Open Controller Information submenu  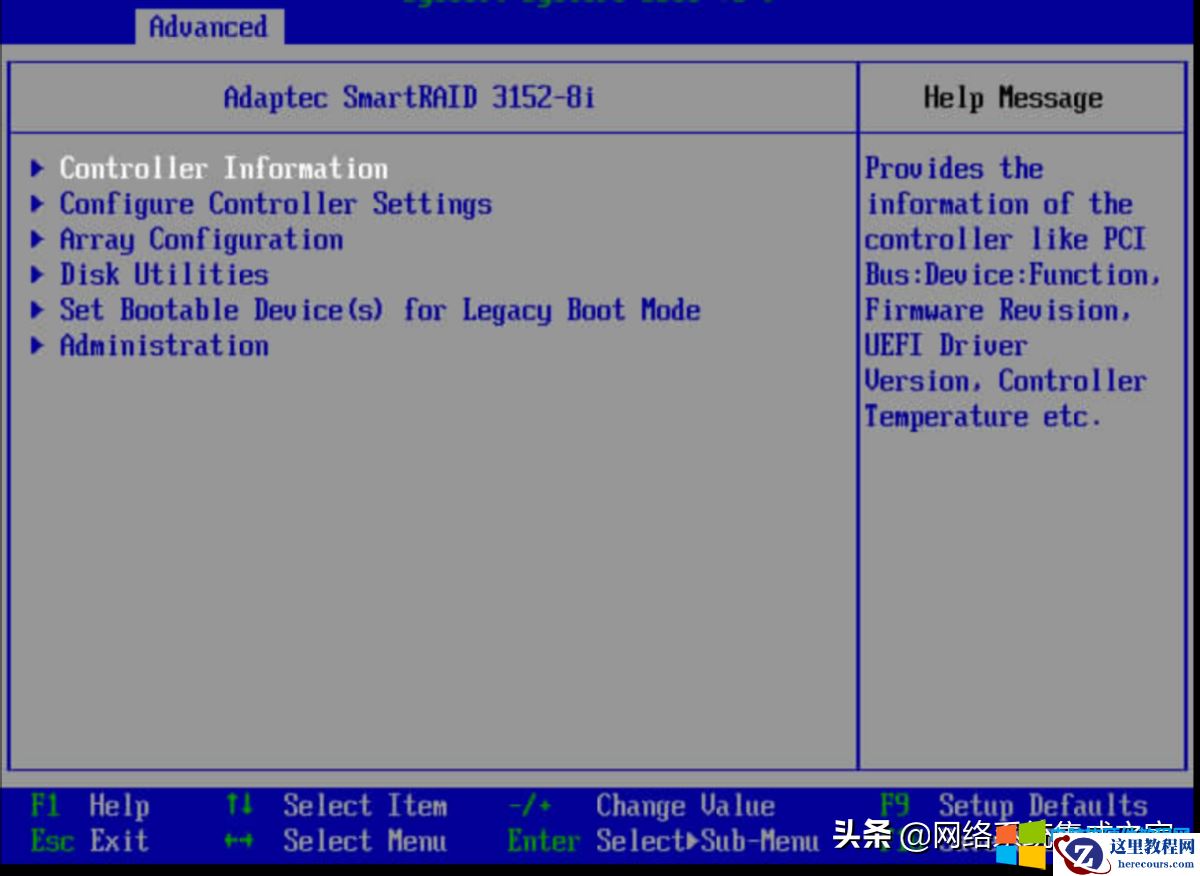point(223,168)
